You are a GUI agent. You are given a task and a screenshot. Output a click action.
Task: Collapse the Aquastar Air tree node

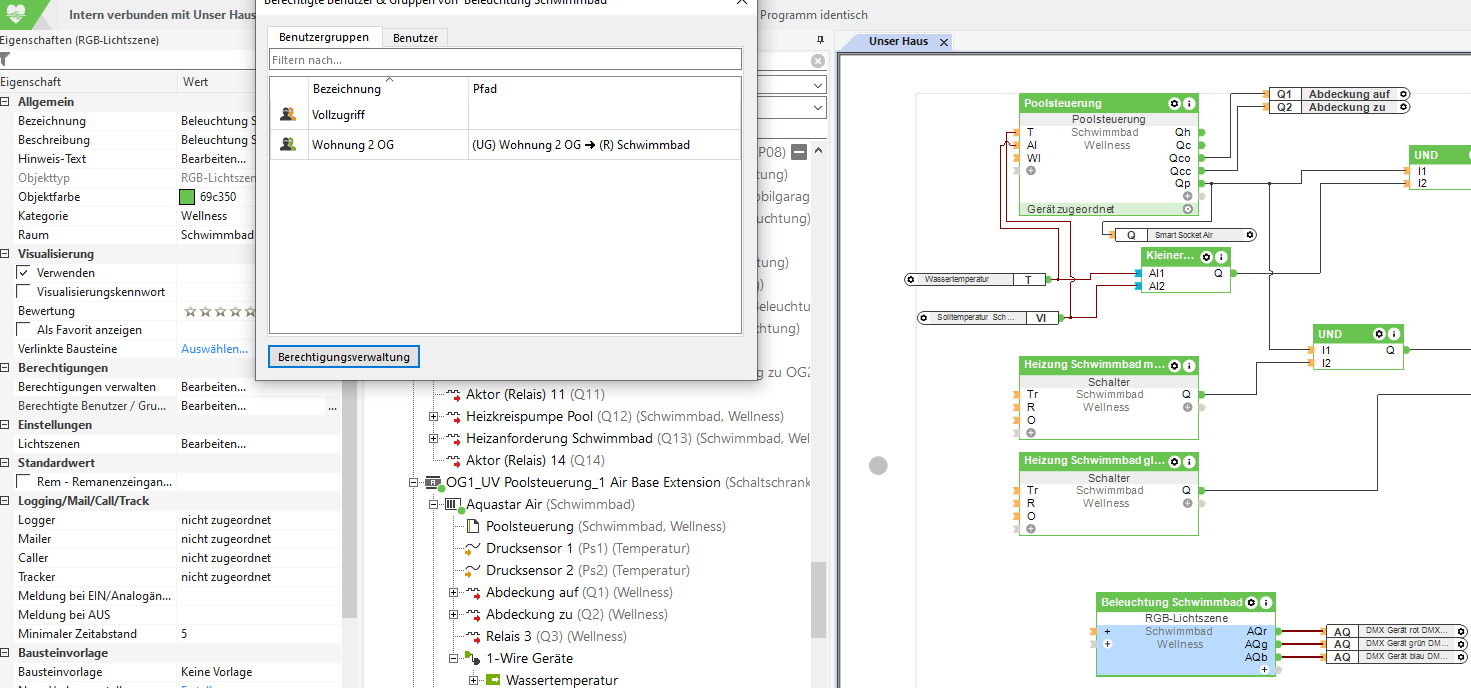point(434,505)
